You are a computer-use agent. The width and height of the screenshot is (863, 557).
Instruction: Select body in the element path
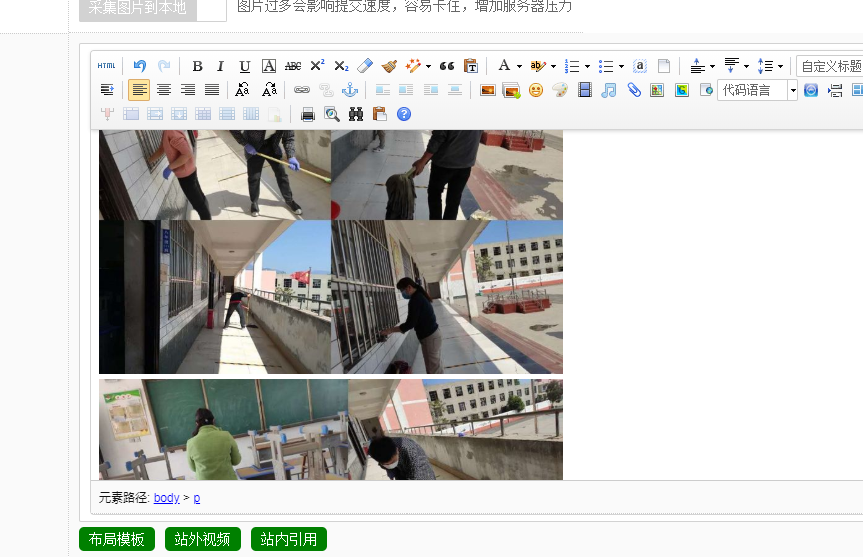click(x=167, y=498)
